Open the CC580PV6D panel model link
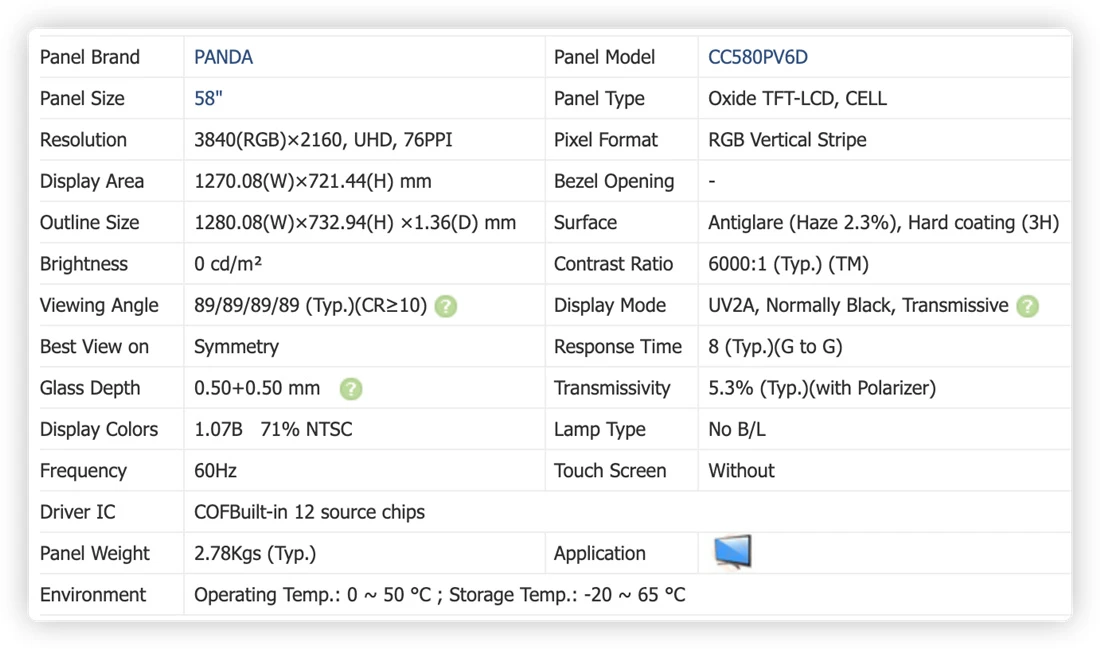Screen dimensions: 1100x649 758,58
